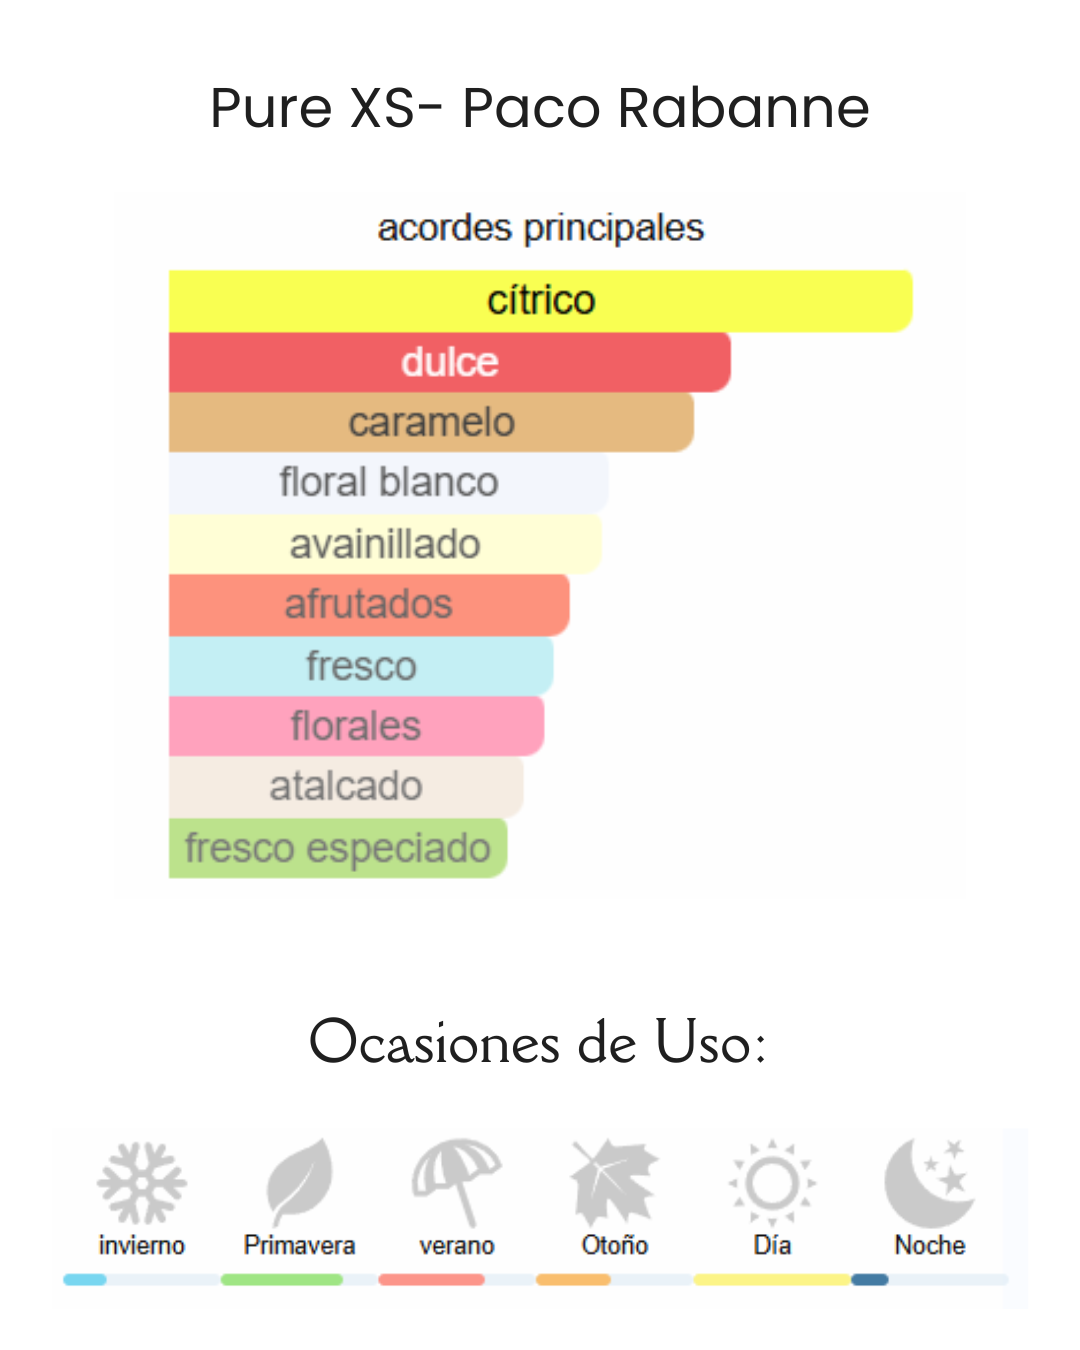The height and width of the screenshot is (1350, 1080).
Task: Click the green Primavera rating bar
Action: (x=282, y=1280)
